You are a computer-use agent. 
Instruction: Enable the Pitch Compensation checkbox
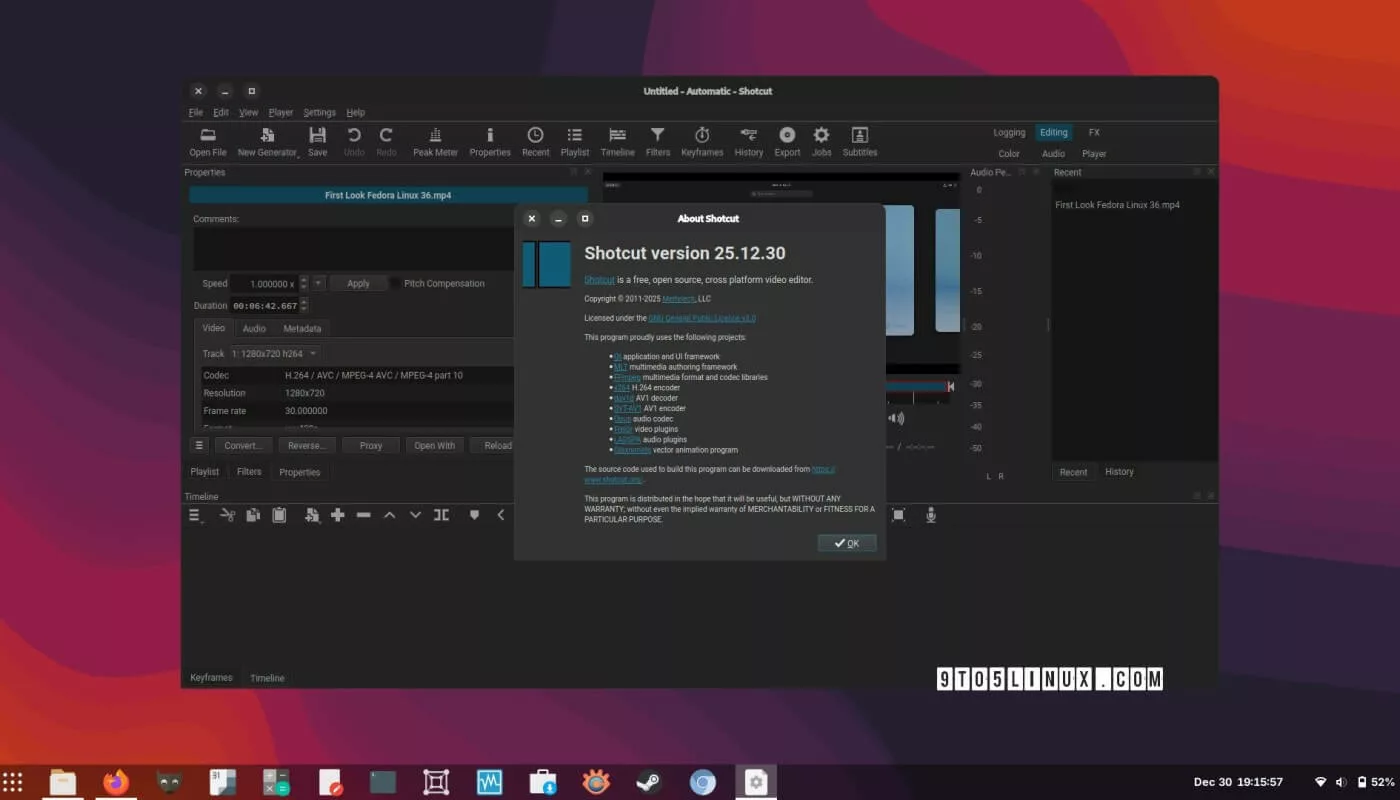[x=396, y=284]
